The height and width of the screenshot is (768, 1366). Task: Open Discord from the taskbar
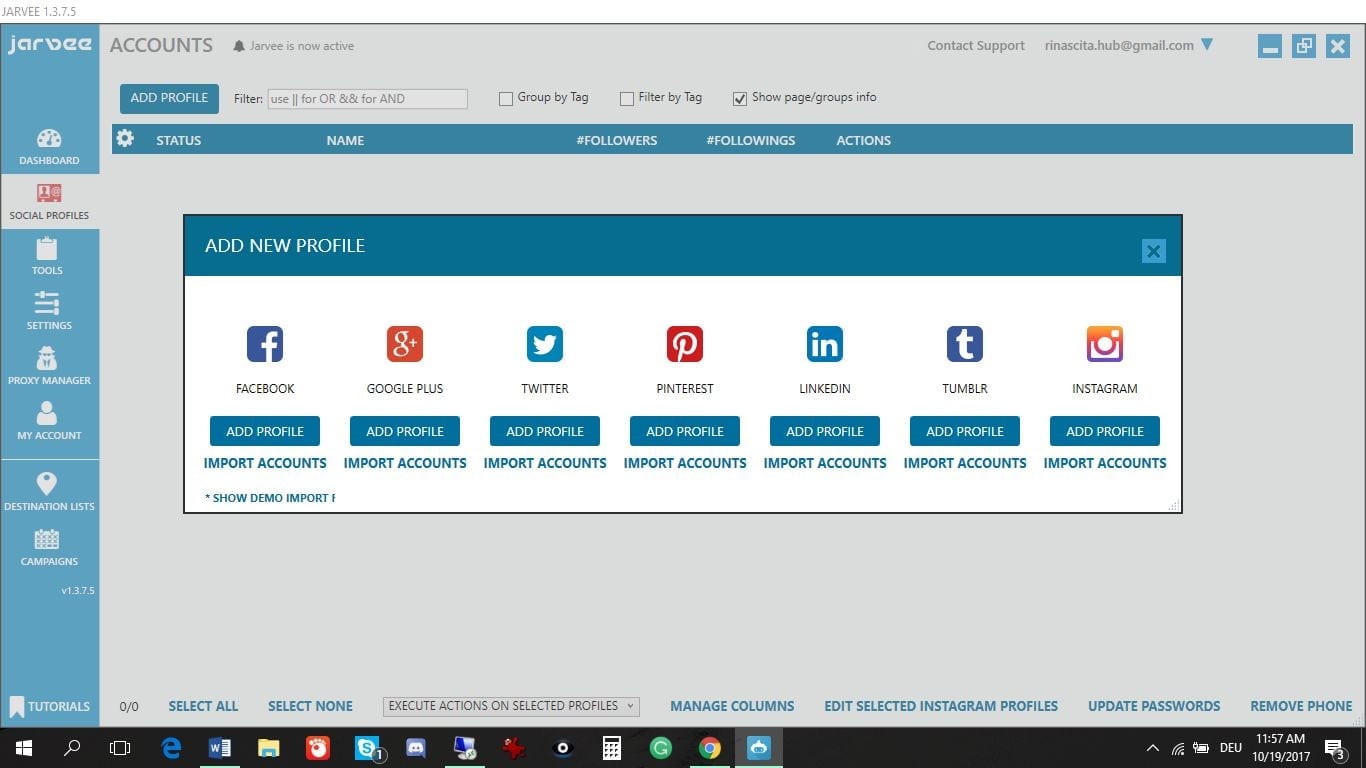[x=416, y=747]
